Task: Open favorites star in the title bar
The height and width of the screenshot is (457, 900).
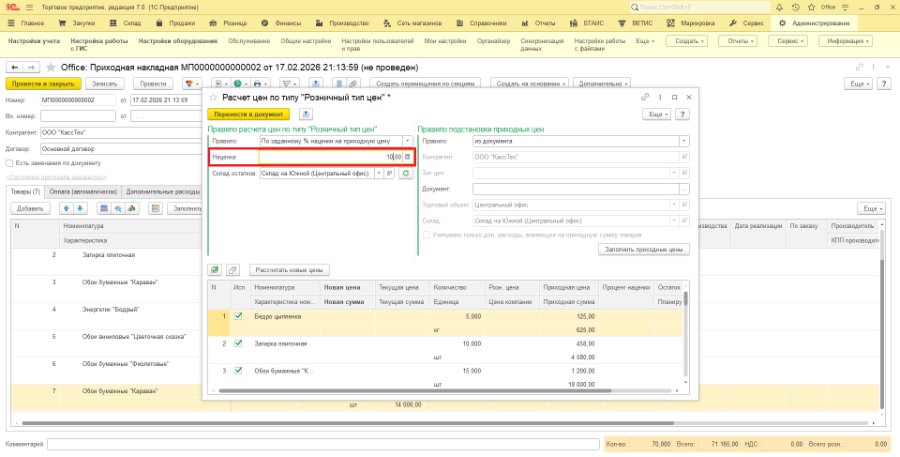Action: point(812,7)
